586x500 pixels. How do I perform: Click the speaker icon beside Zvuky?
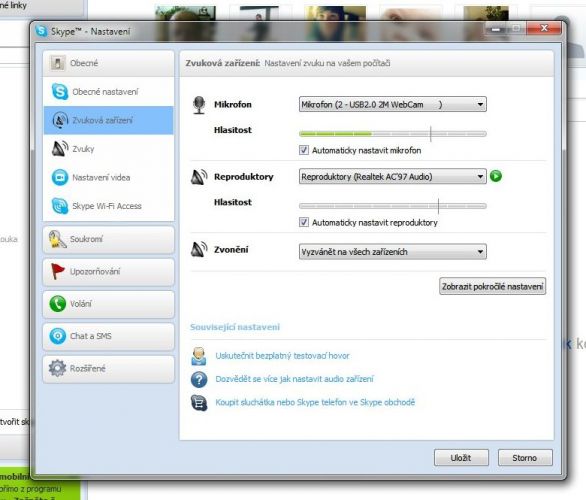tap(60, 149)
